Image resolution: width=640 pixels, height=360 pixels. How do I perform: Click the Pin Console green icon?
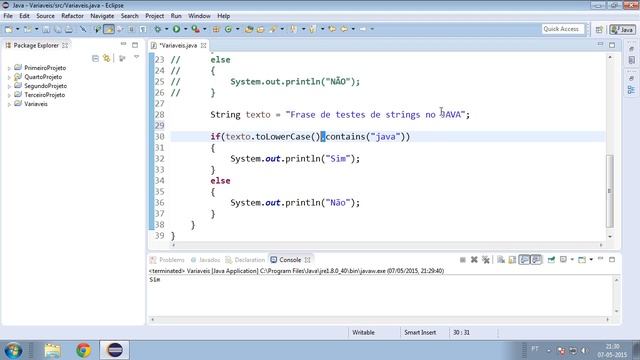pos(551,260)
